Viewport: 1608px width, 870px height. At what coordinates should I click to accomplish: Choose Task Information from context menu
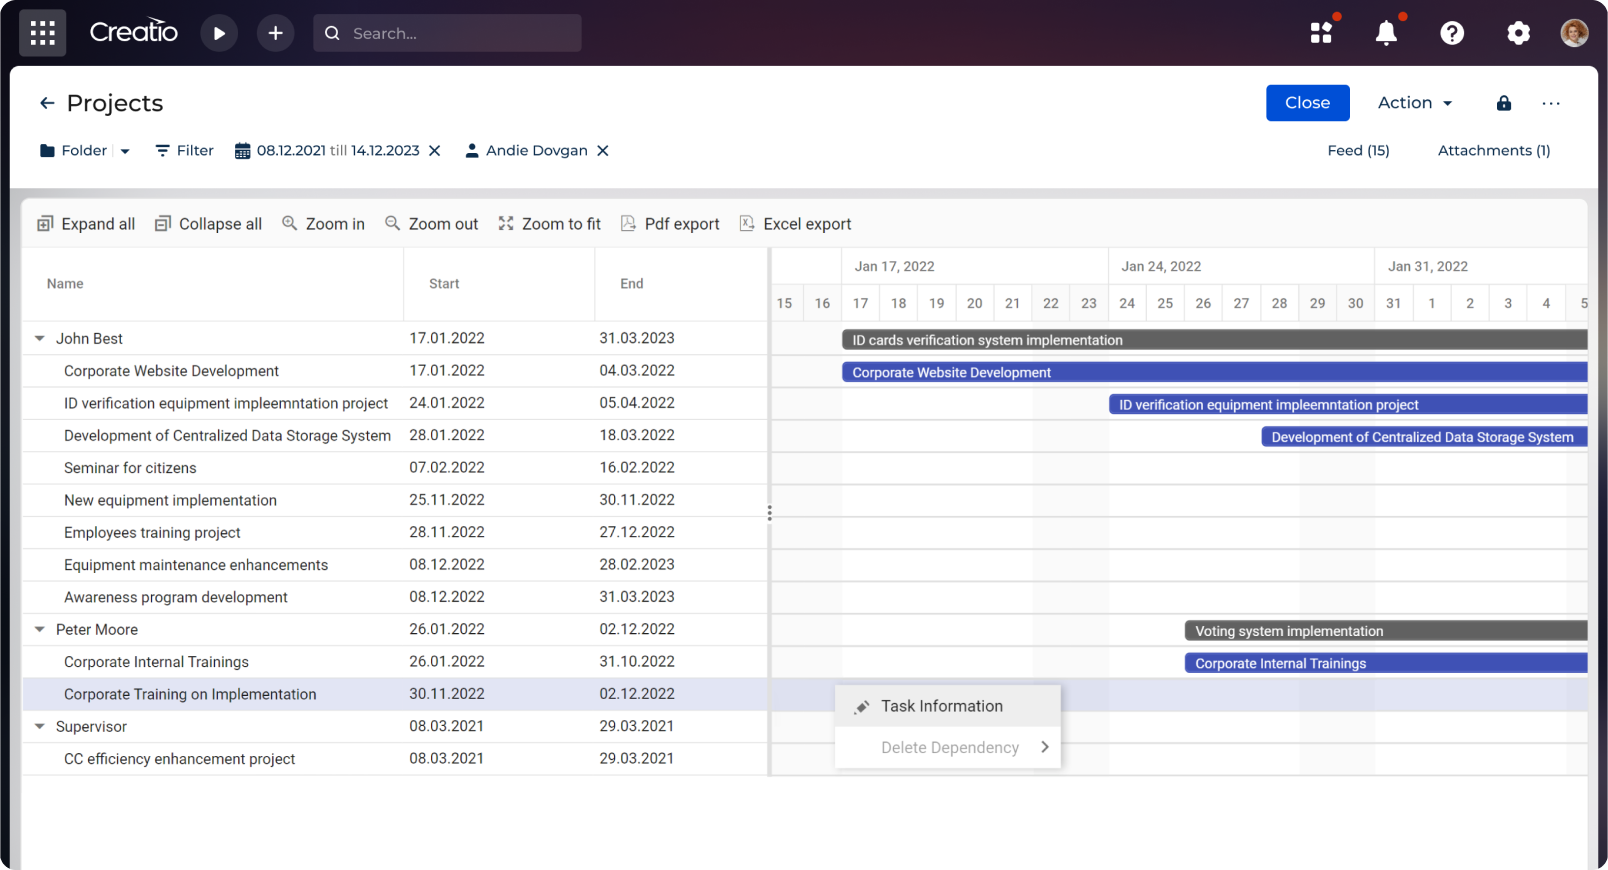pyautogui.click(x=941, y=706)
